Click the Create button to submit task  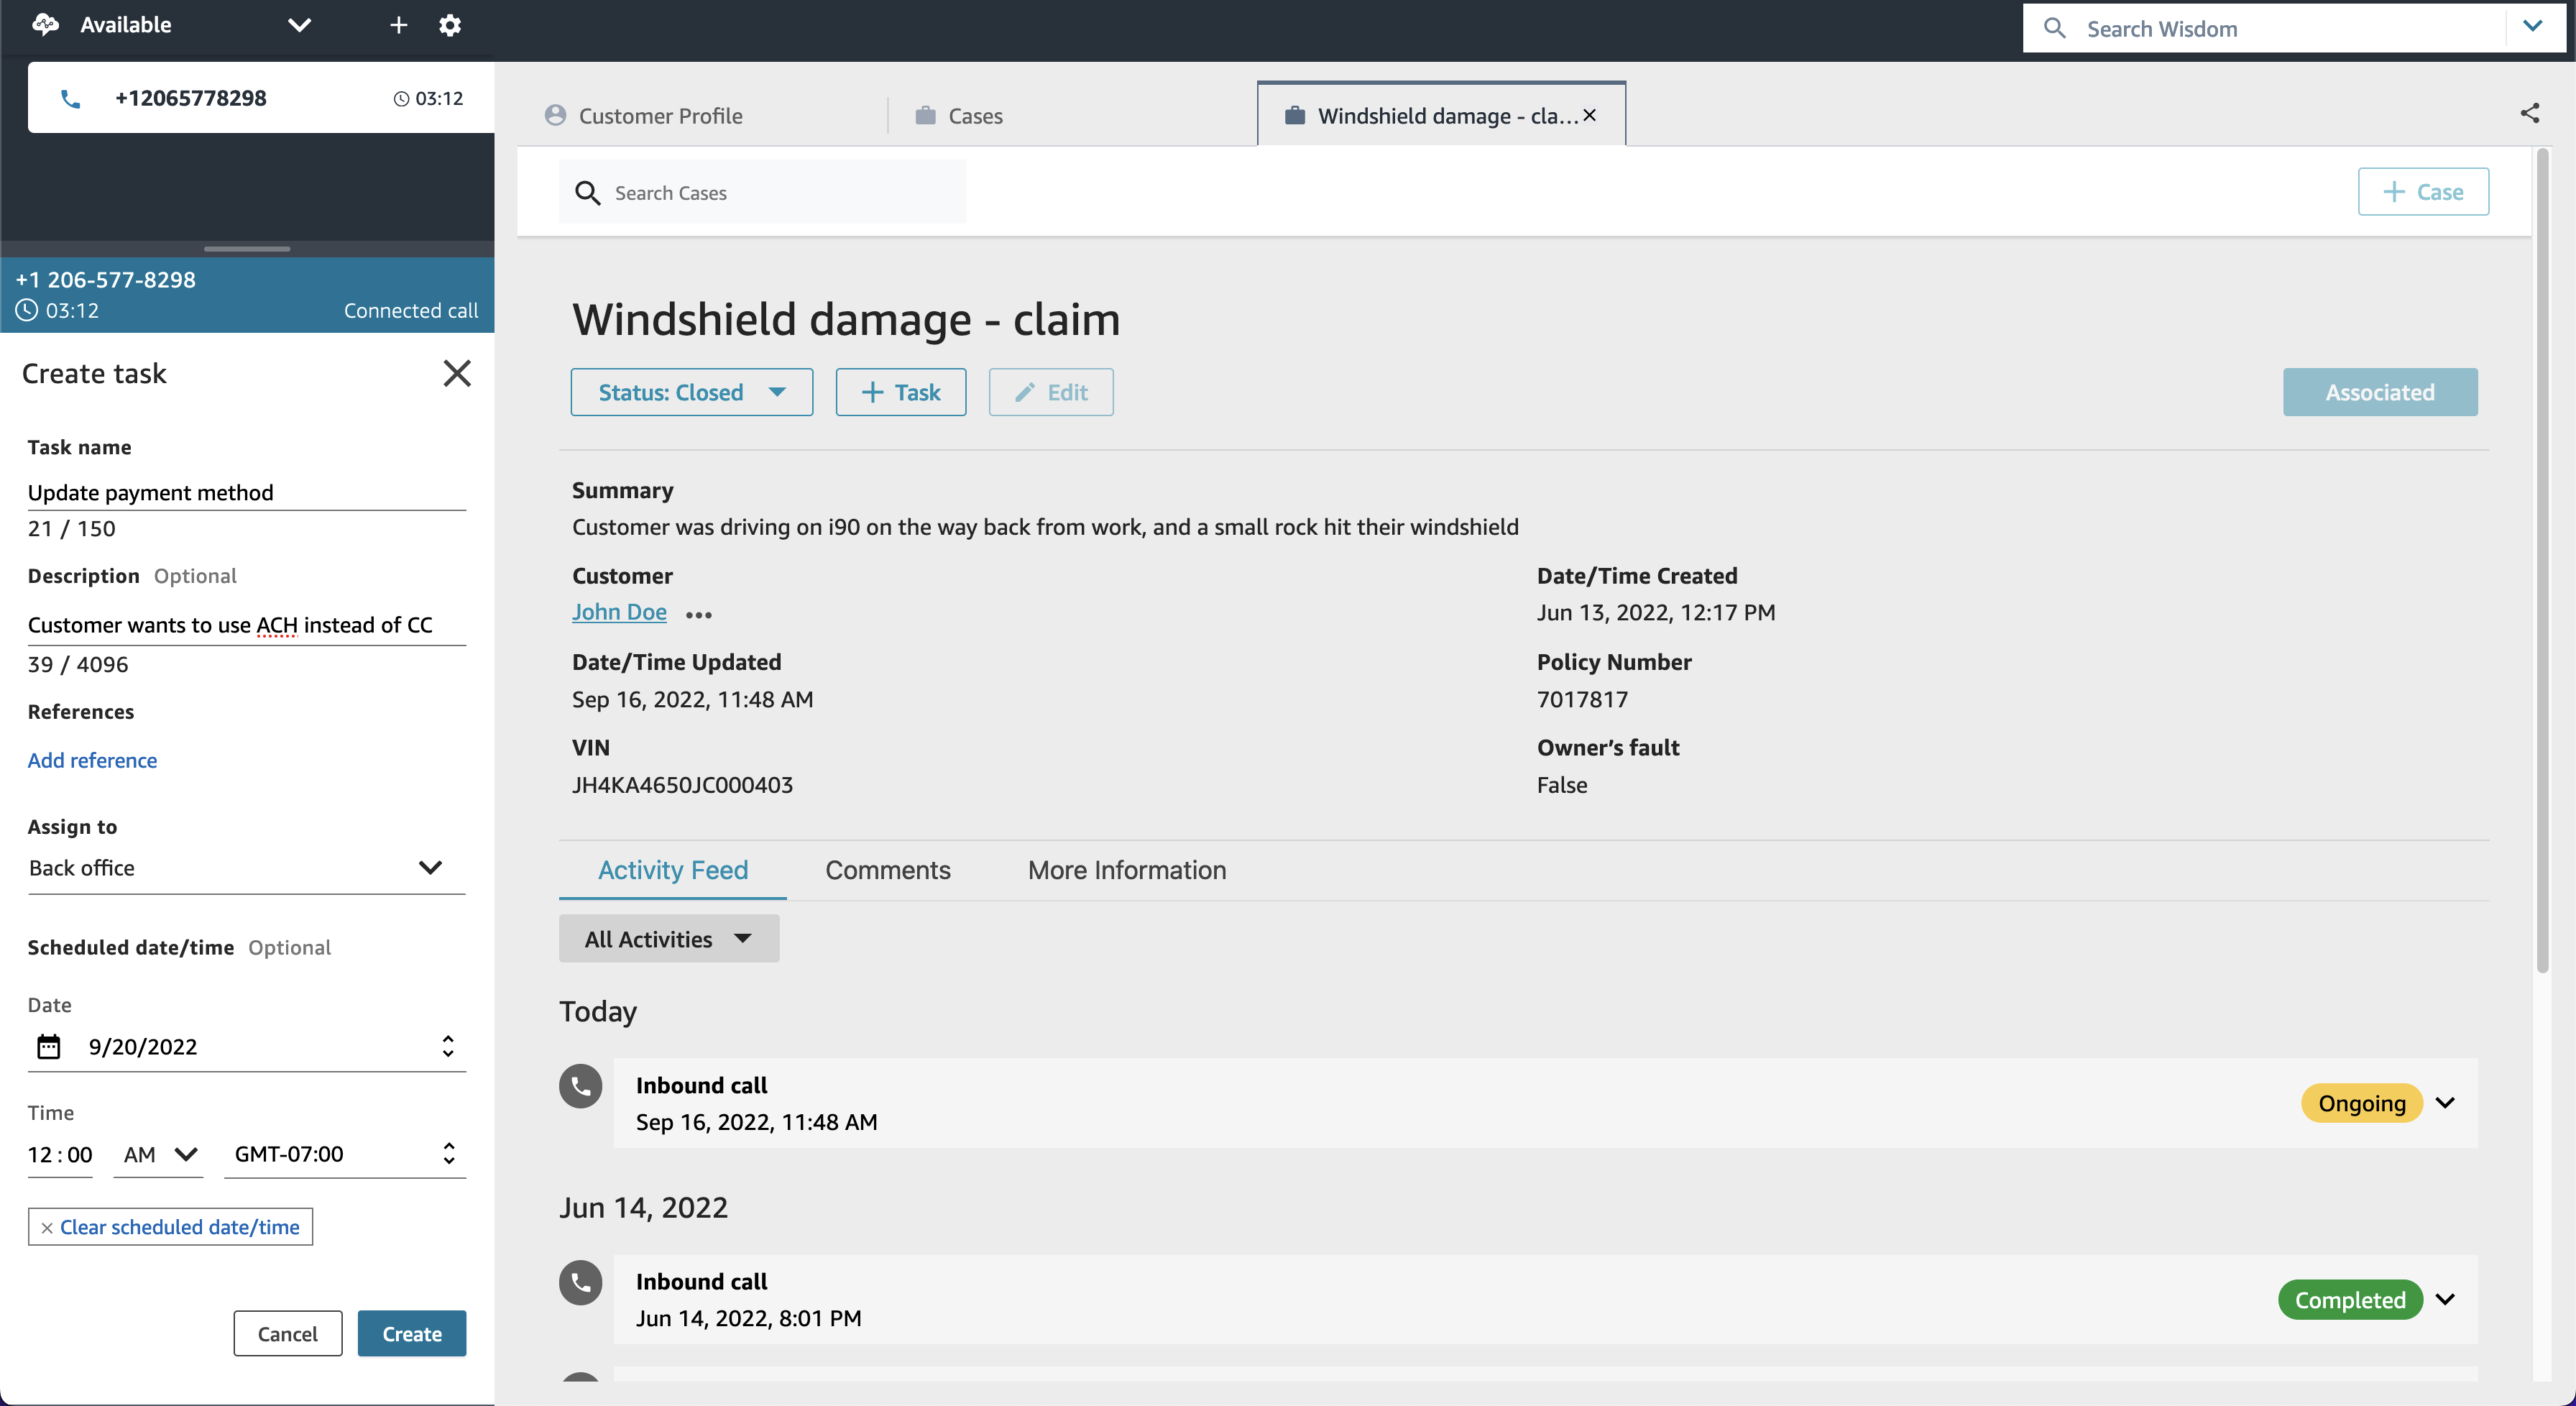(410, 1333)
